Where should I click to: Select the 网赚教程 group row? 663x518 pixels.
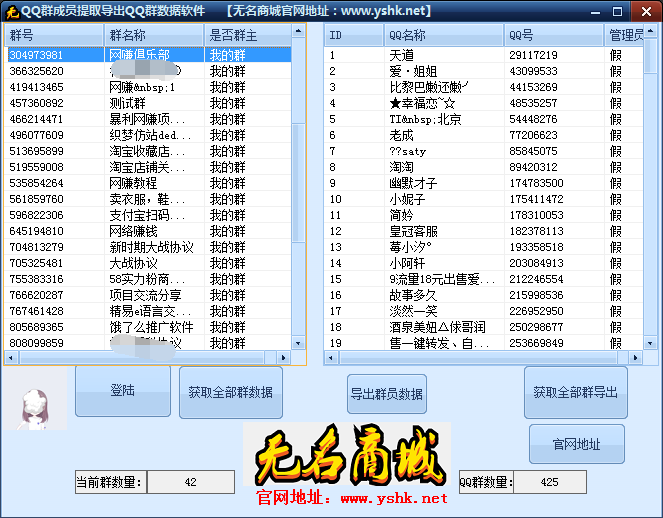tap(148, 183)
